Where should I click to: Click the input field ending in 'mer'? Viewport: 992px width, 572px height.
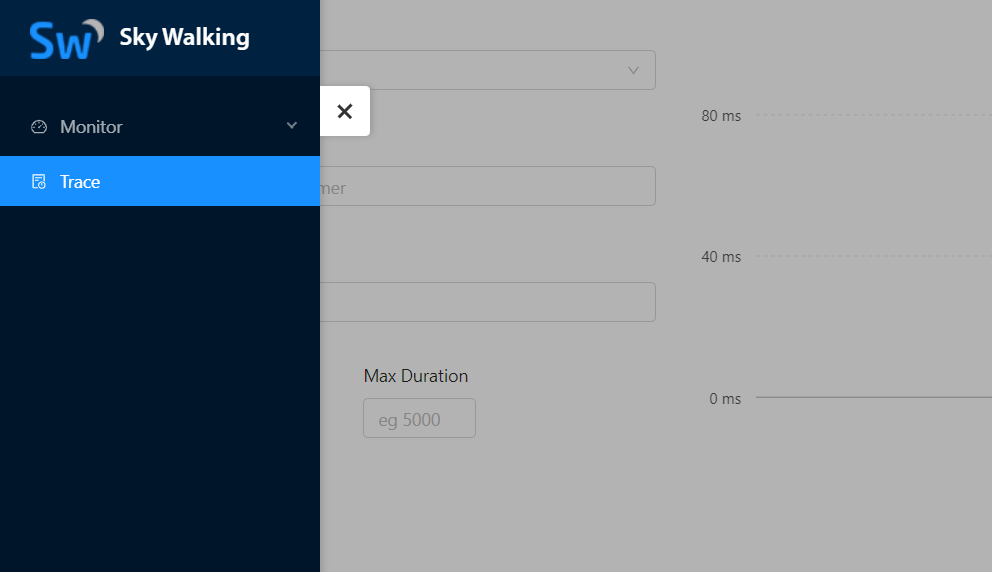point(488,186)
